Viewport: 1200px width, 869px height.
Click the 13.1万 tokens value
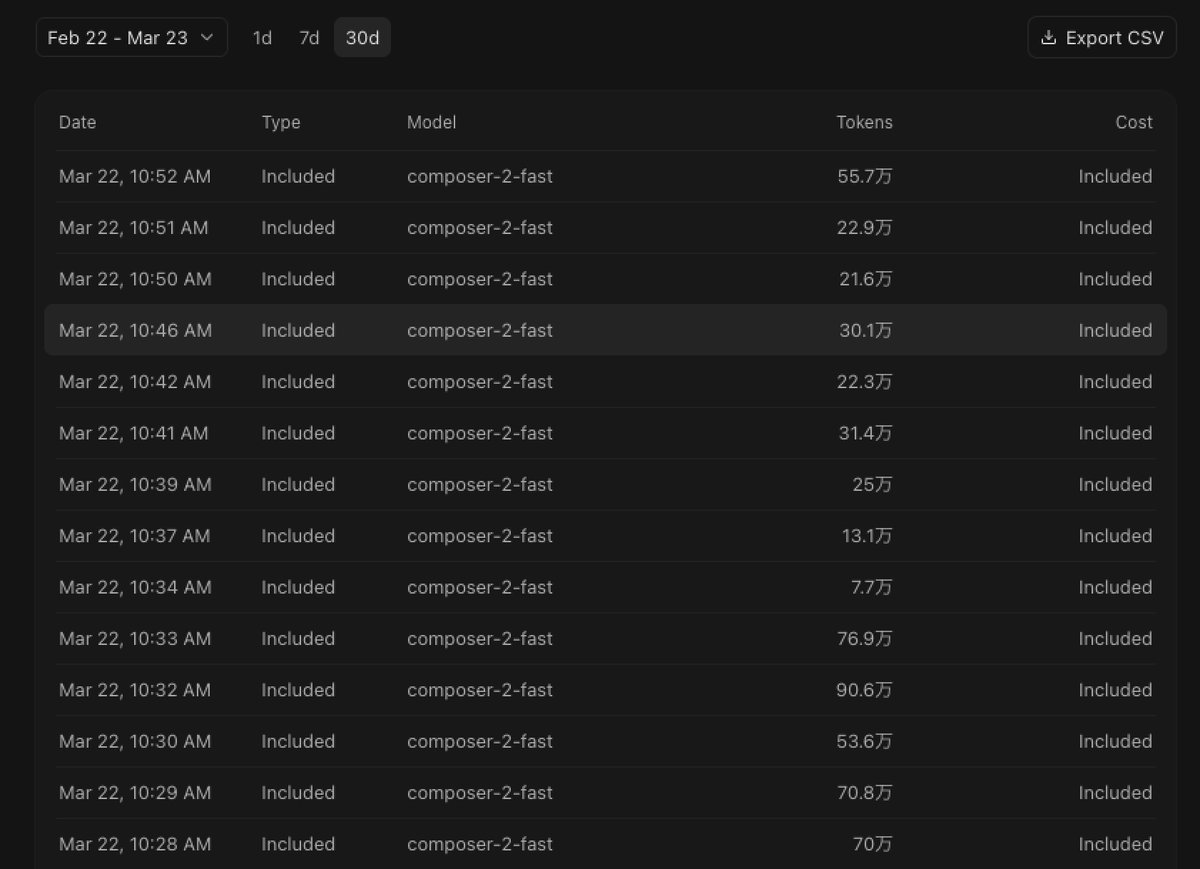coord(867,536)
